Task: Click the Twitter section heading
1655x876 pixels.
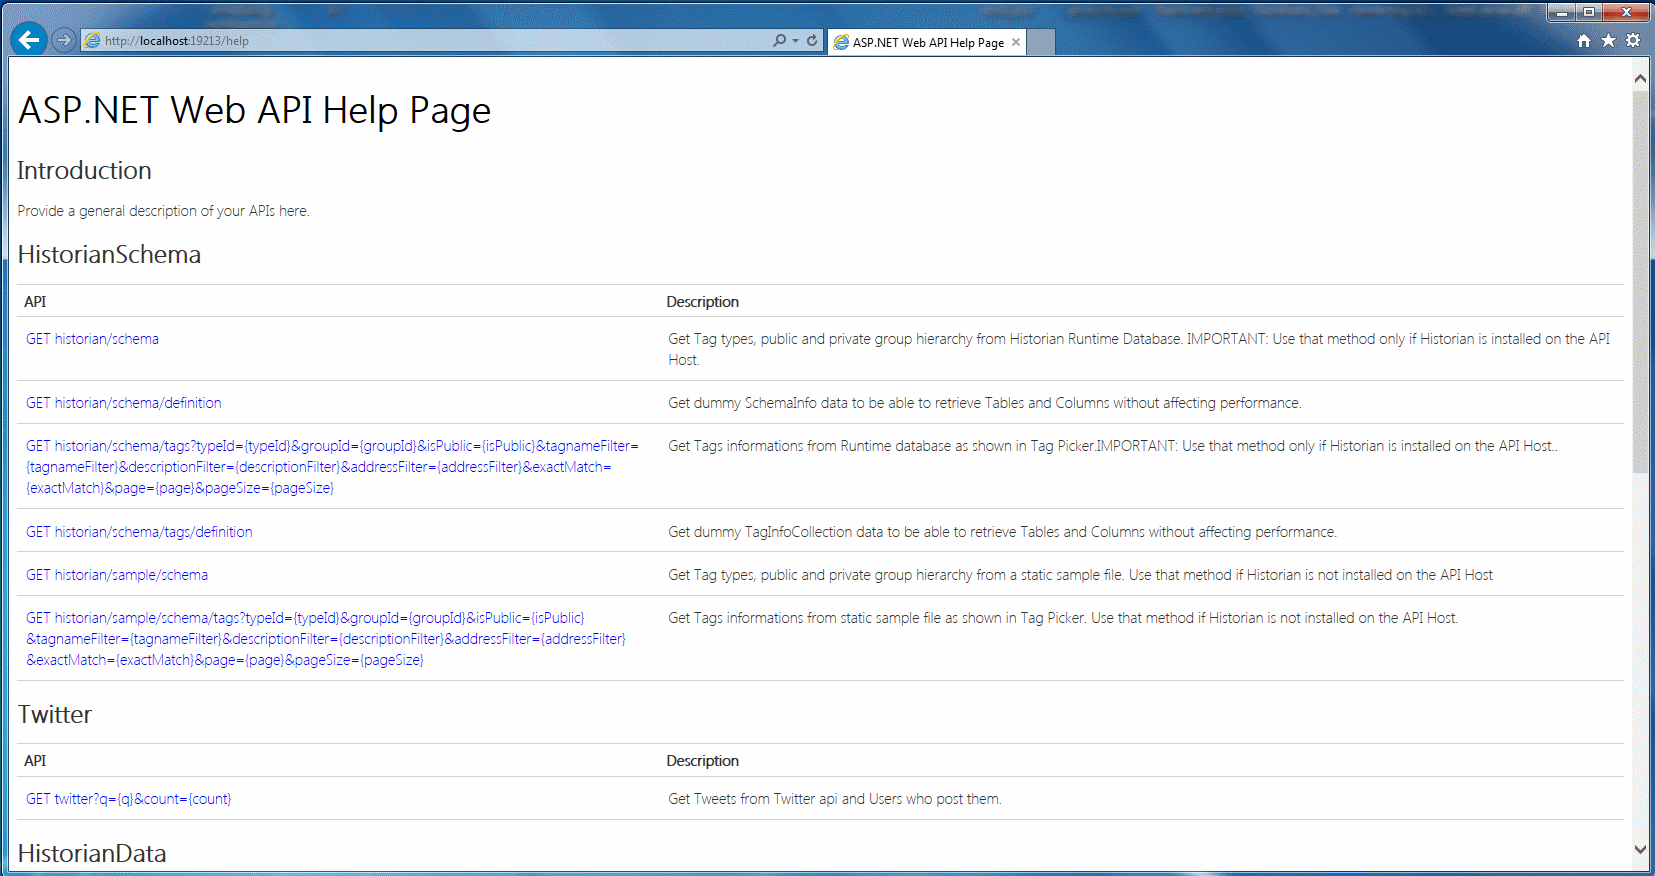Action: tap(55, 714)
